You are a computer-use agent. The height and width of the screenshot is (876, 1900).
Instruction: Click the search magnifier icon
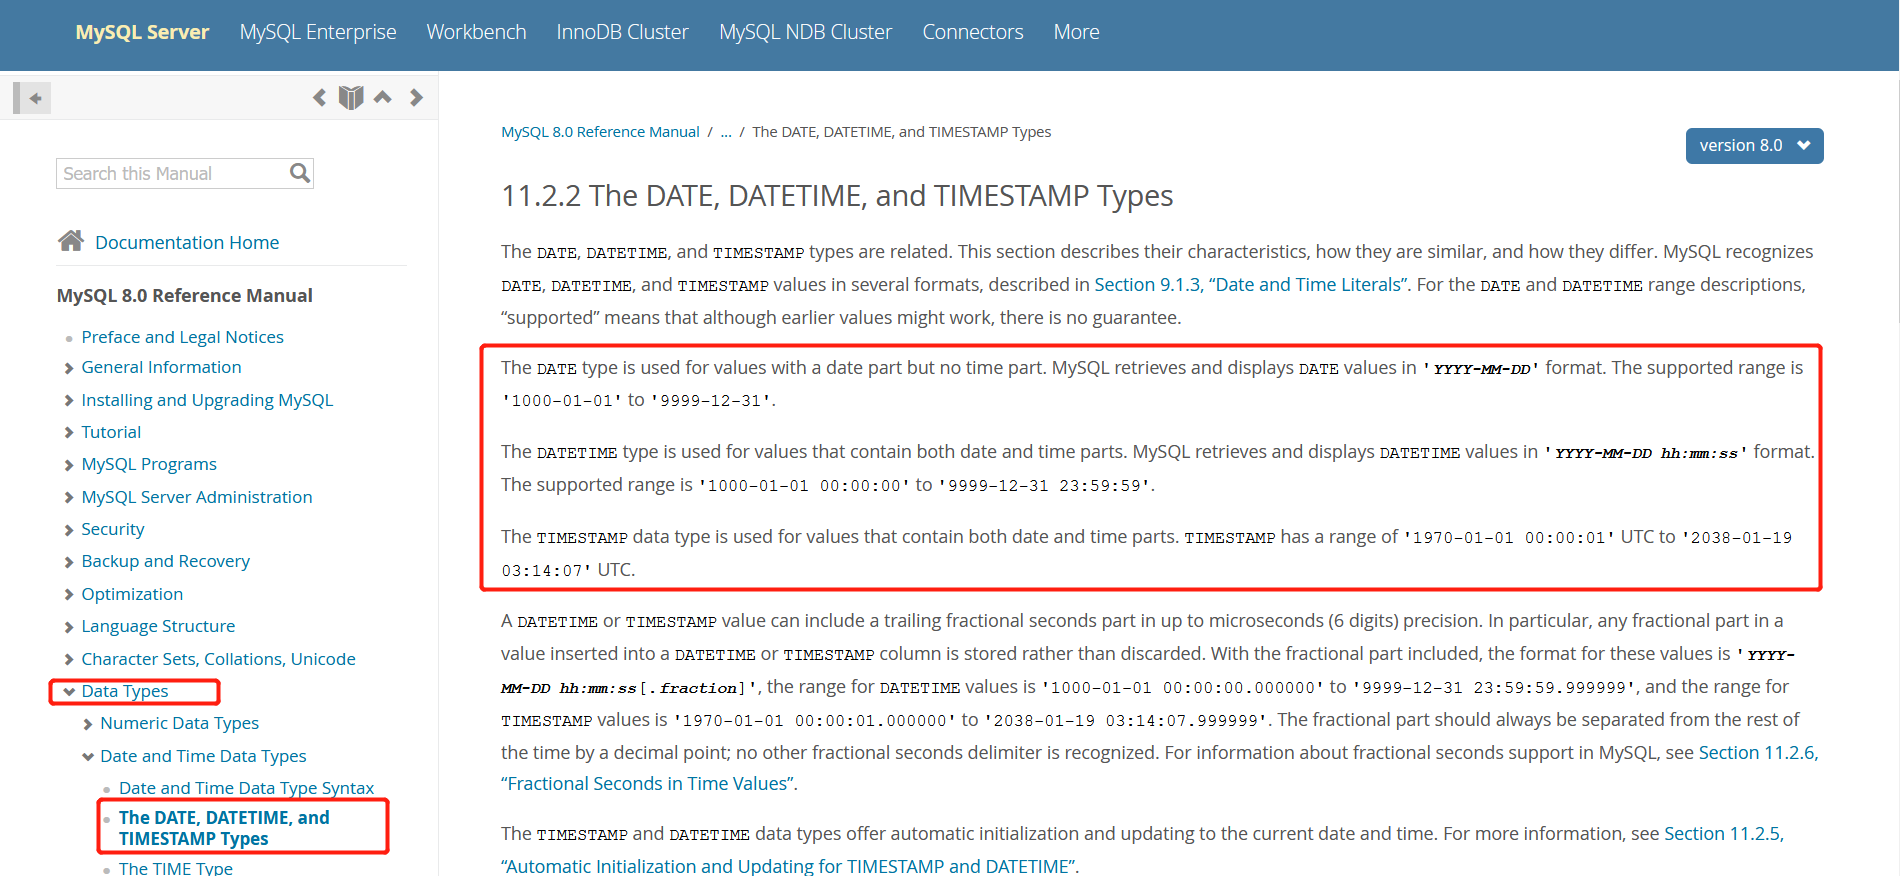click(x=300, y=173)
